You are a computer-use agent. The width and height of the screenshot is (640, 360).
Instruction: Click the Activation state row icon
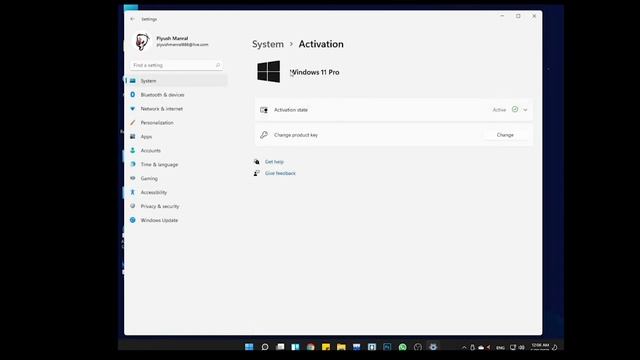pyautogui.click(x=264, y=110)
